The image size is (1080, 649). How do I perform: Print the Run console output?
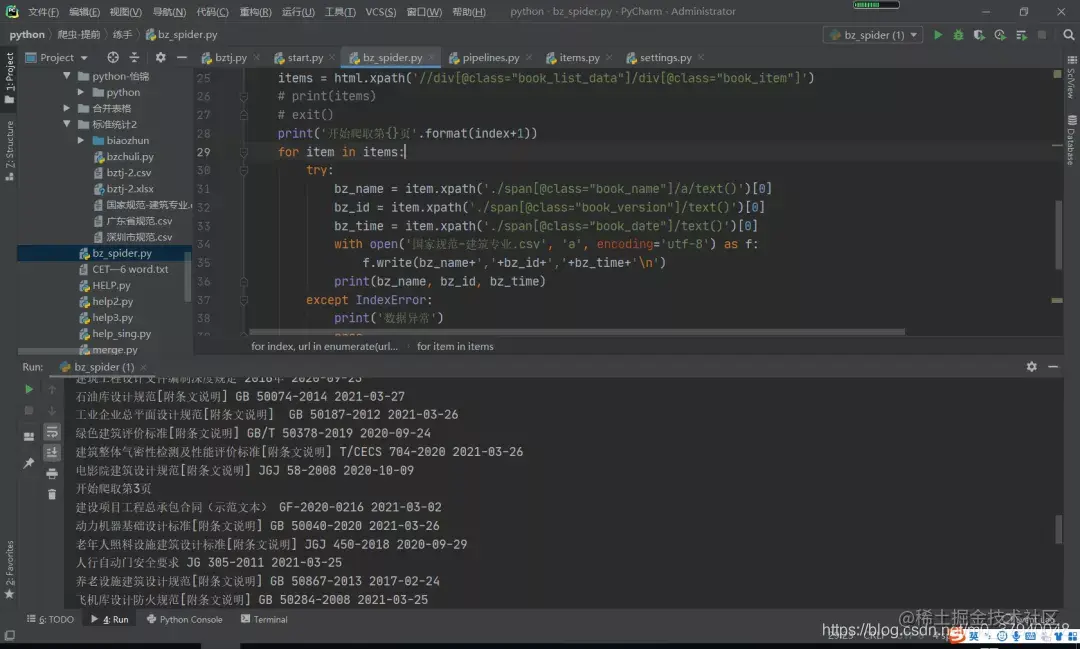click(x=52, y=473)
